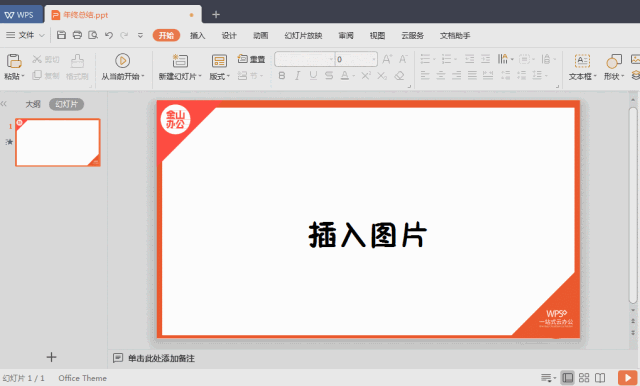Toggle Bold formatting
This screenshot has height=386, width=640.
[282, 75]
